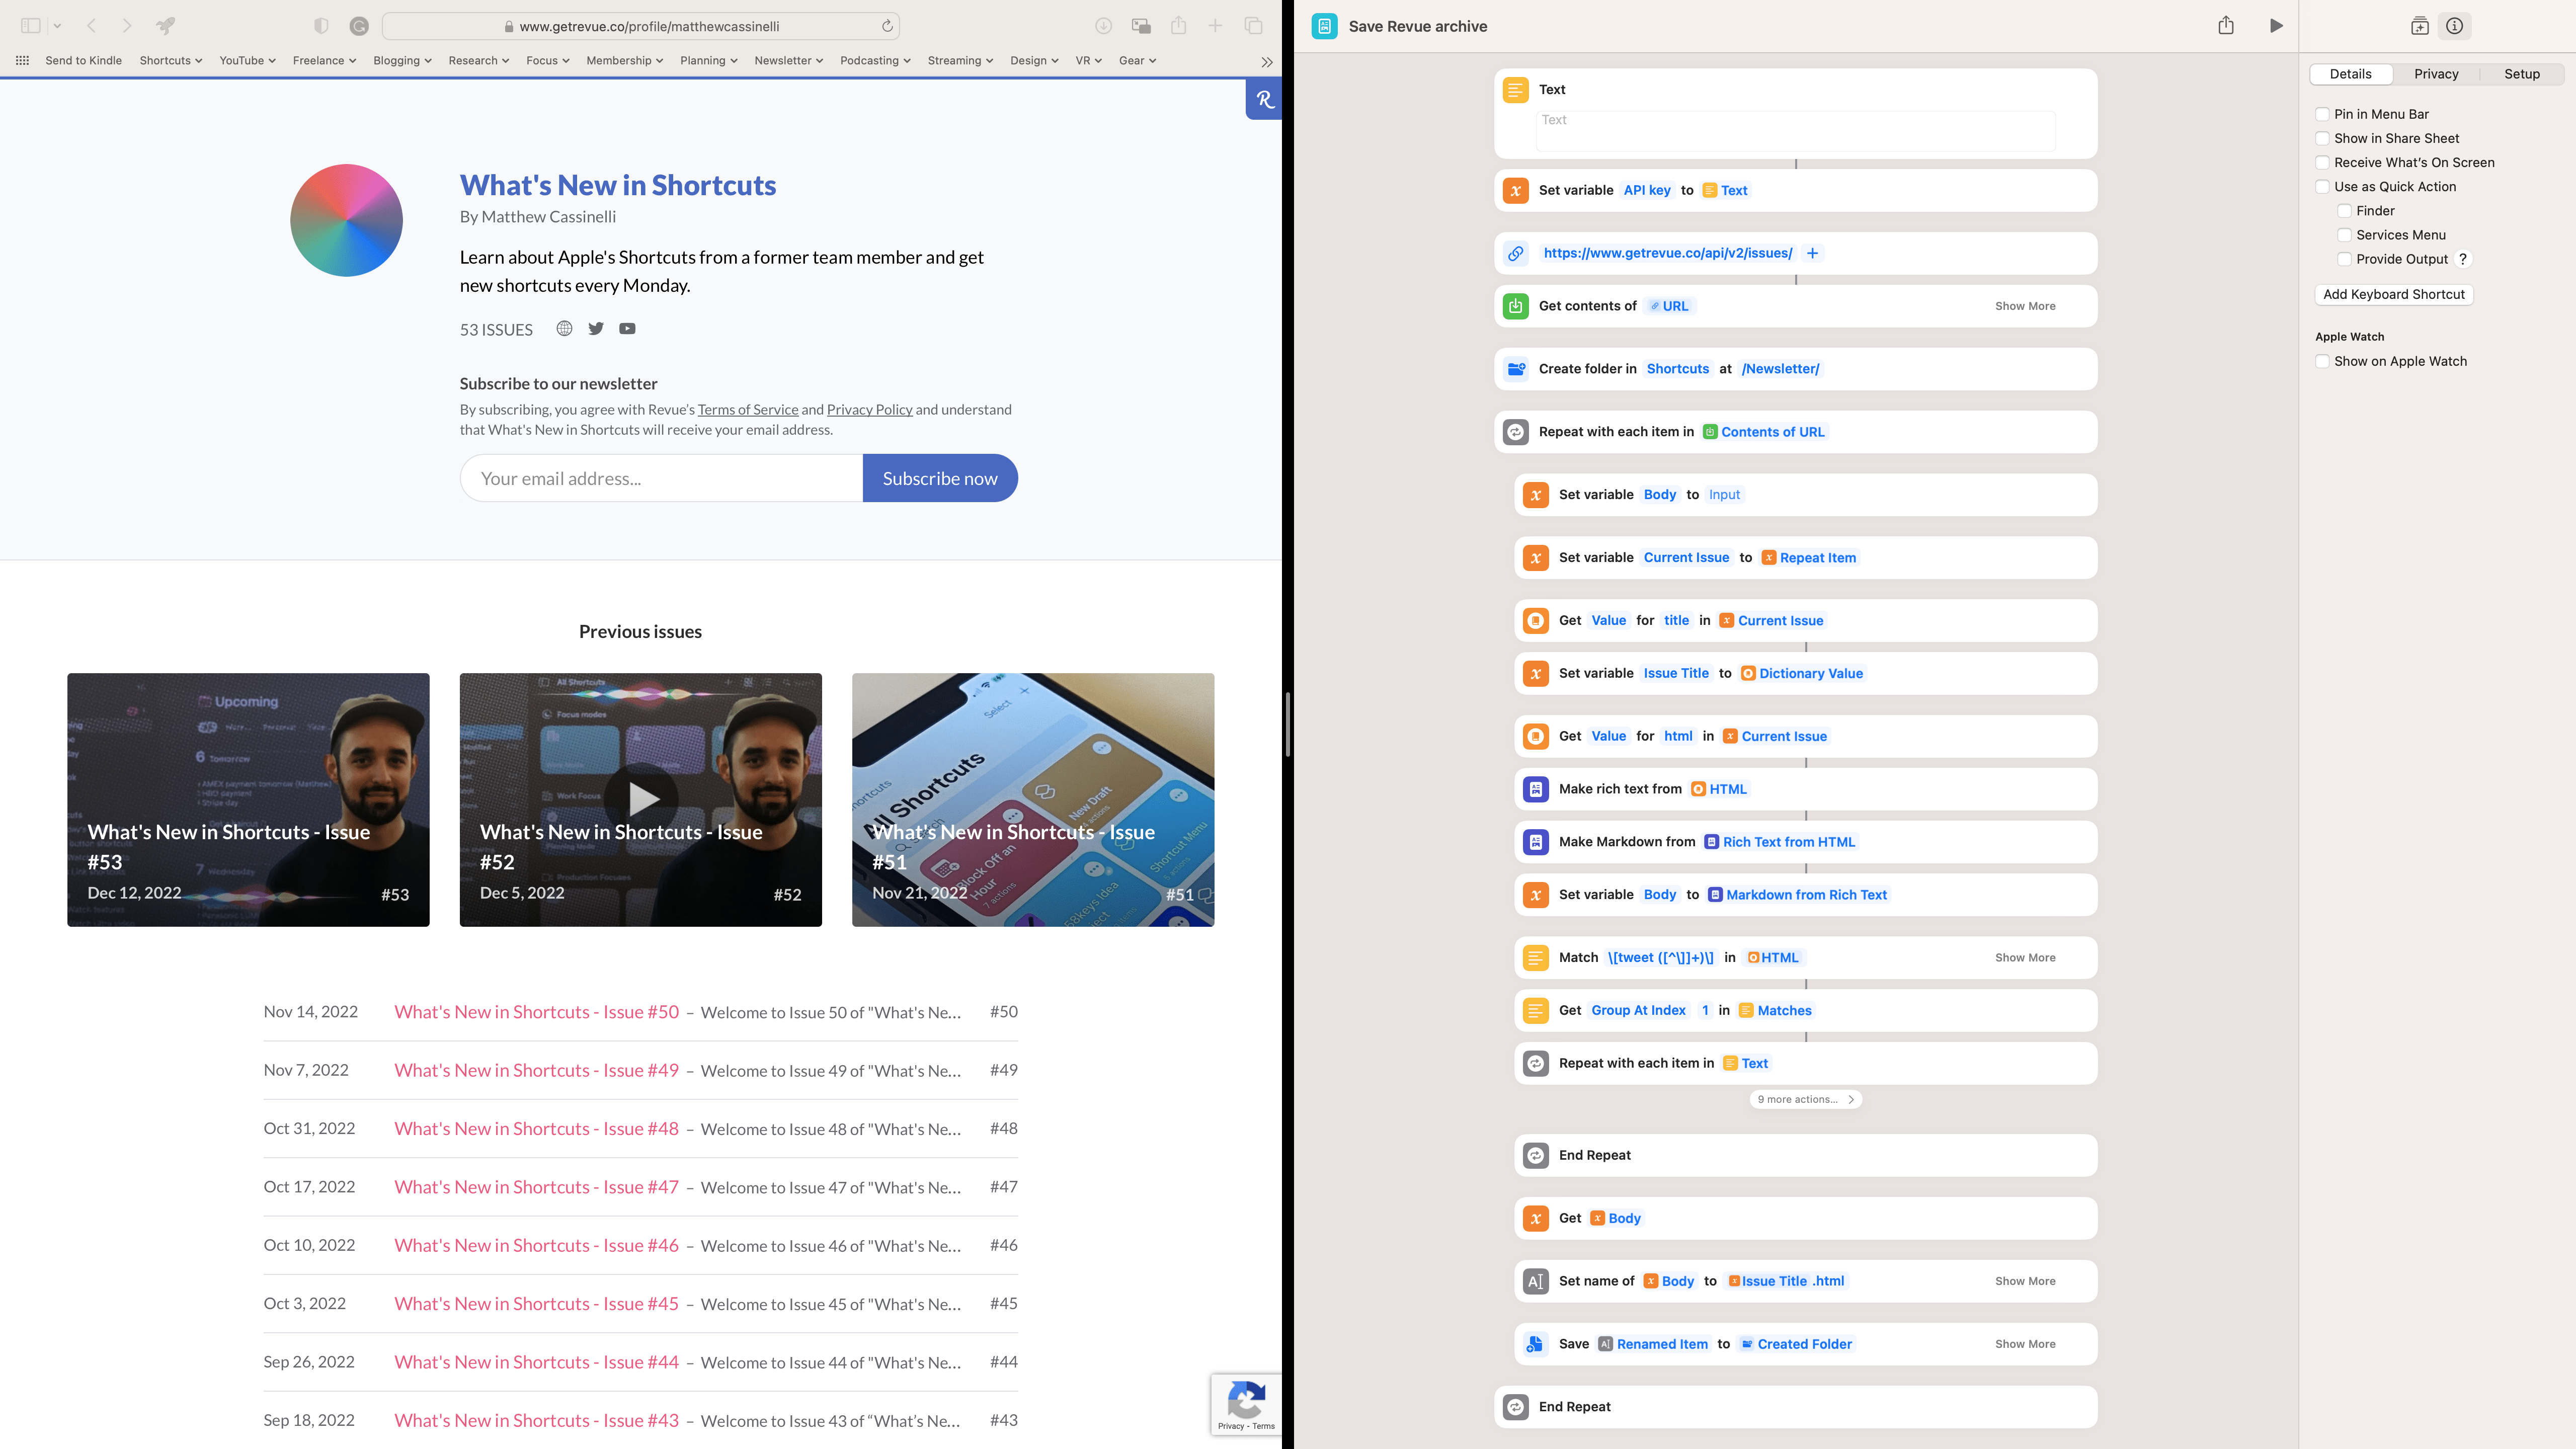The image size is (2576, 1449).
Task: Open the Terms of Service link
Action: pyautogui.click(x=748, y=410)
